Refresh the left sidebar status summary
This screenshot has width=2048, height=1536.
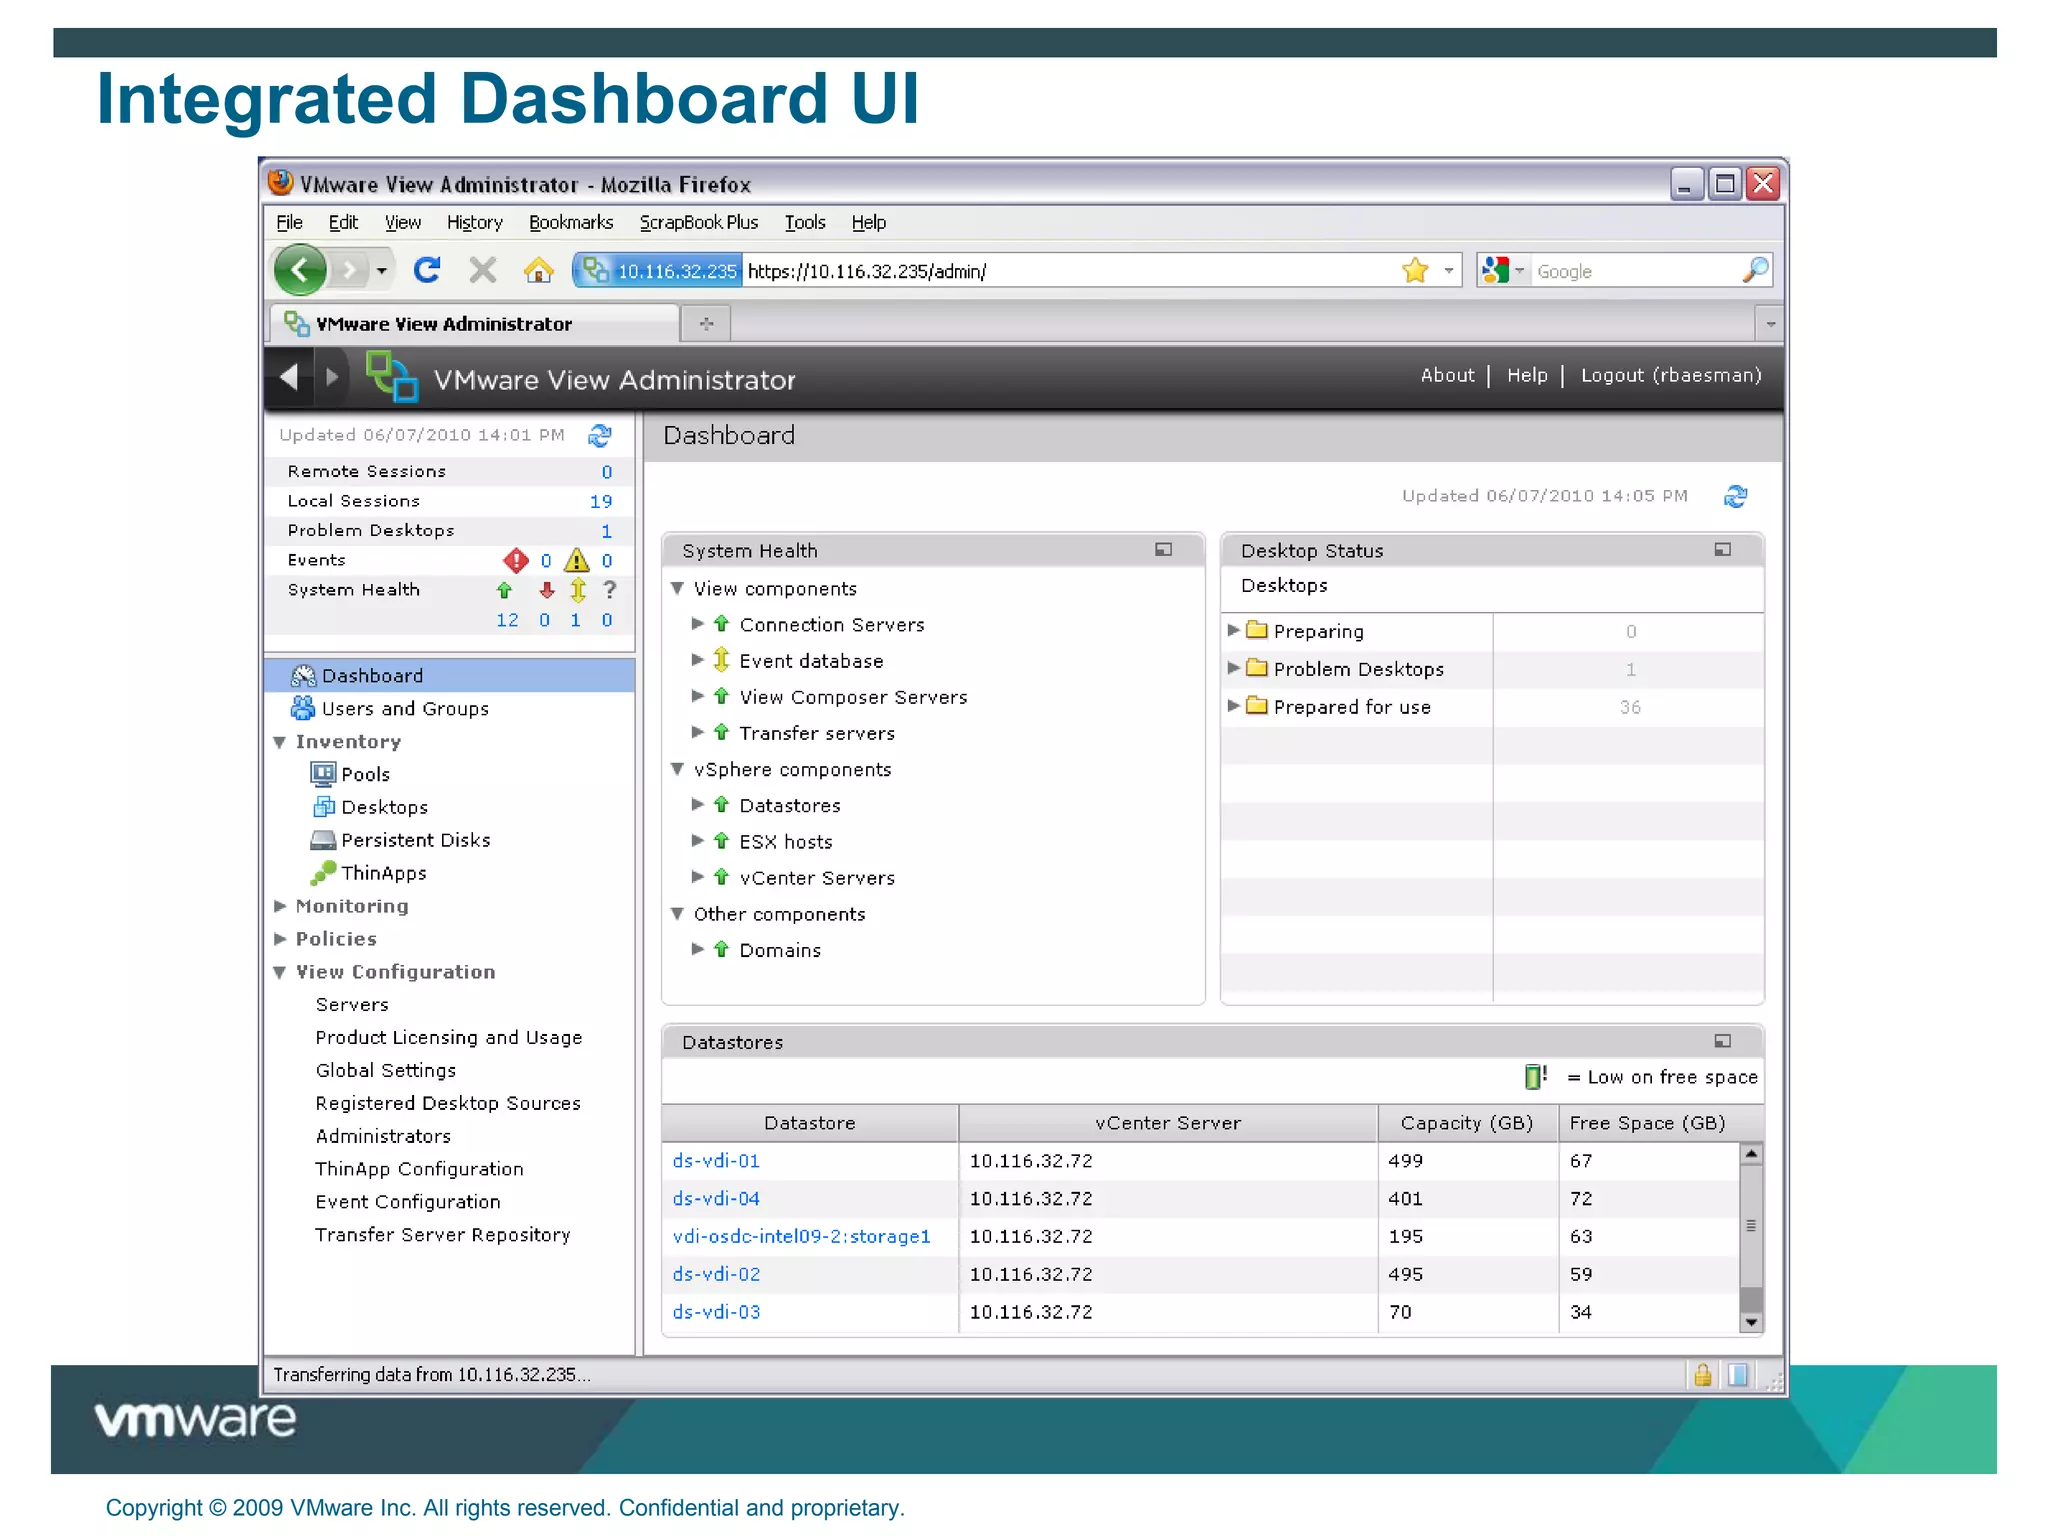tap(600, 436)
